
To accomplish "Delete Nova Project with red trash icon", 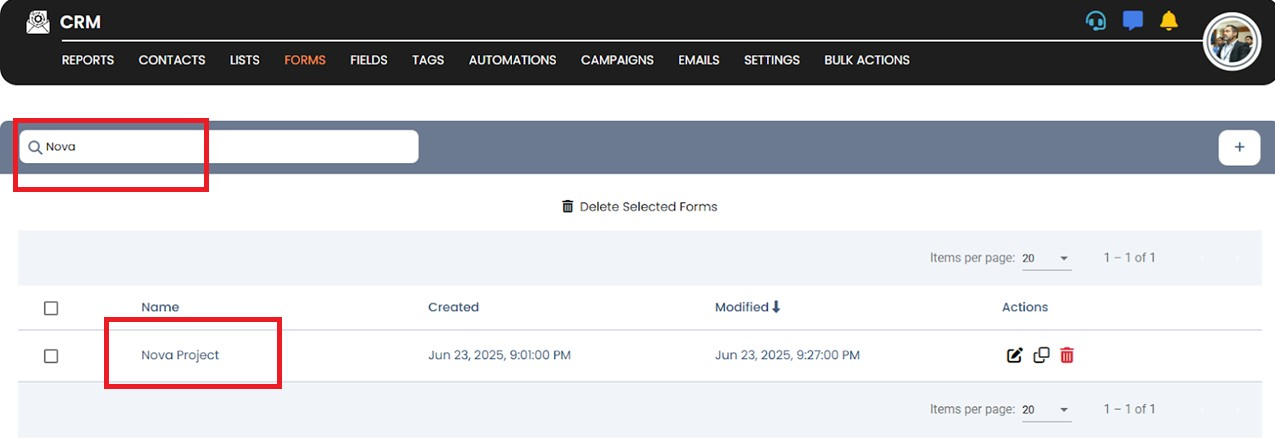I will 1067,355.
